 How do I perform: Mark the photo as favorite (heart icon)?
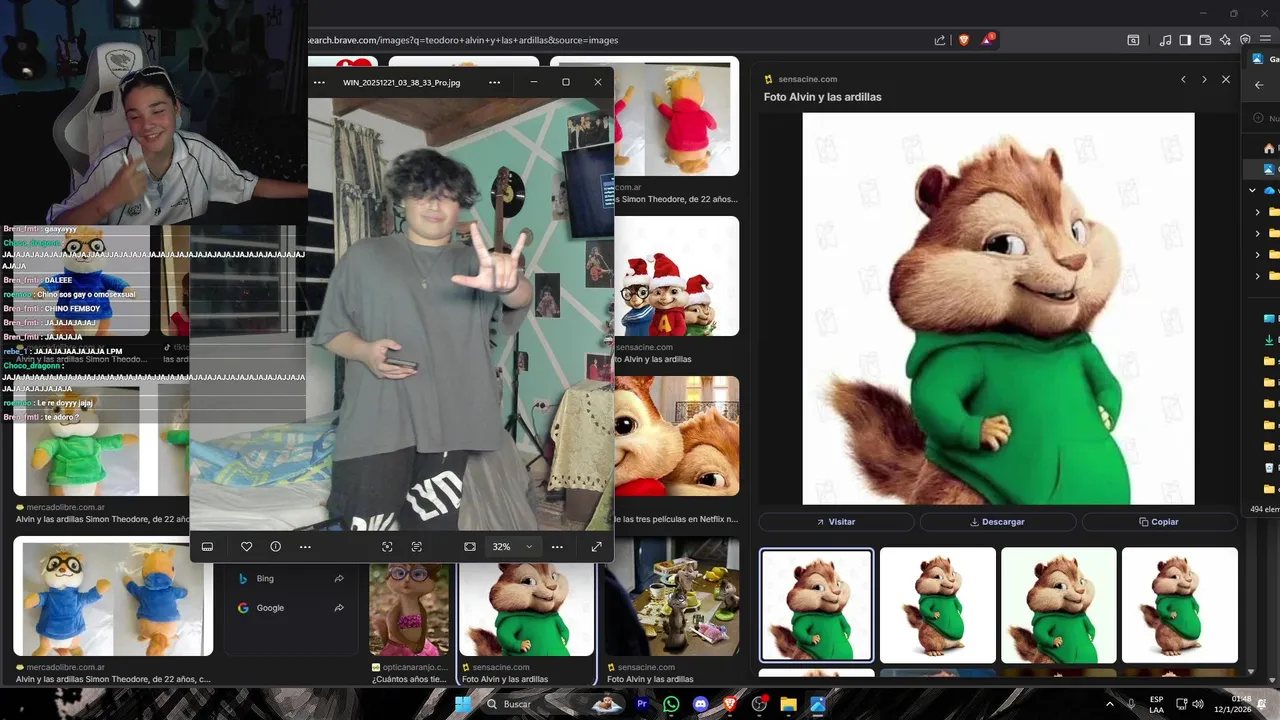[x=246, y=547]
